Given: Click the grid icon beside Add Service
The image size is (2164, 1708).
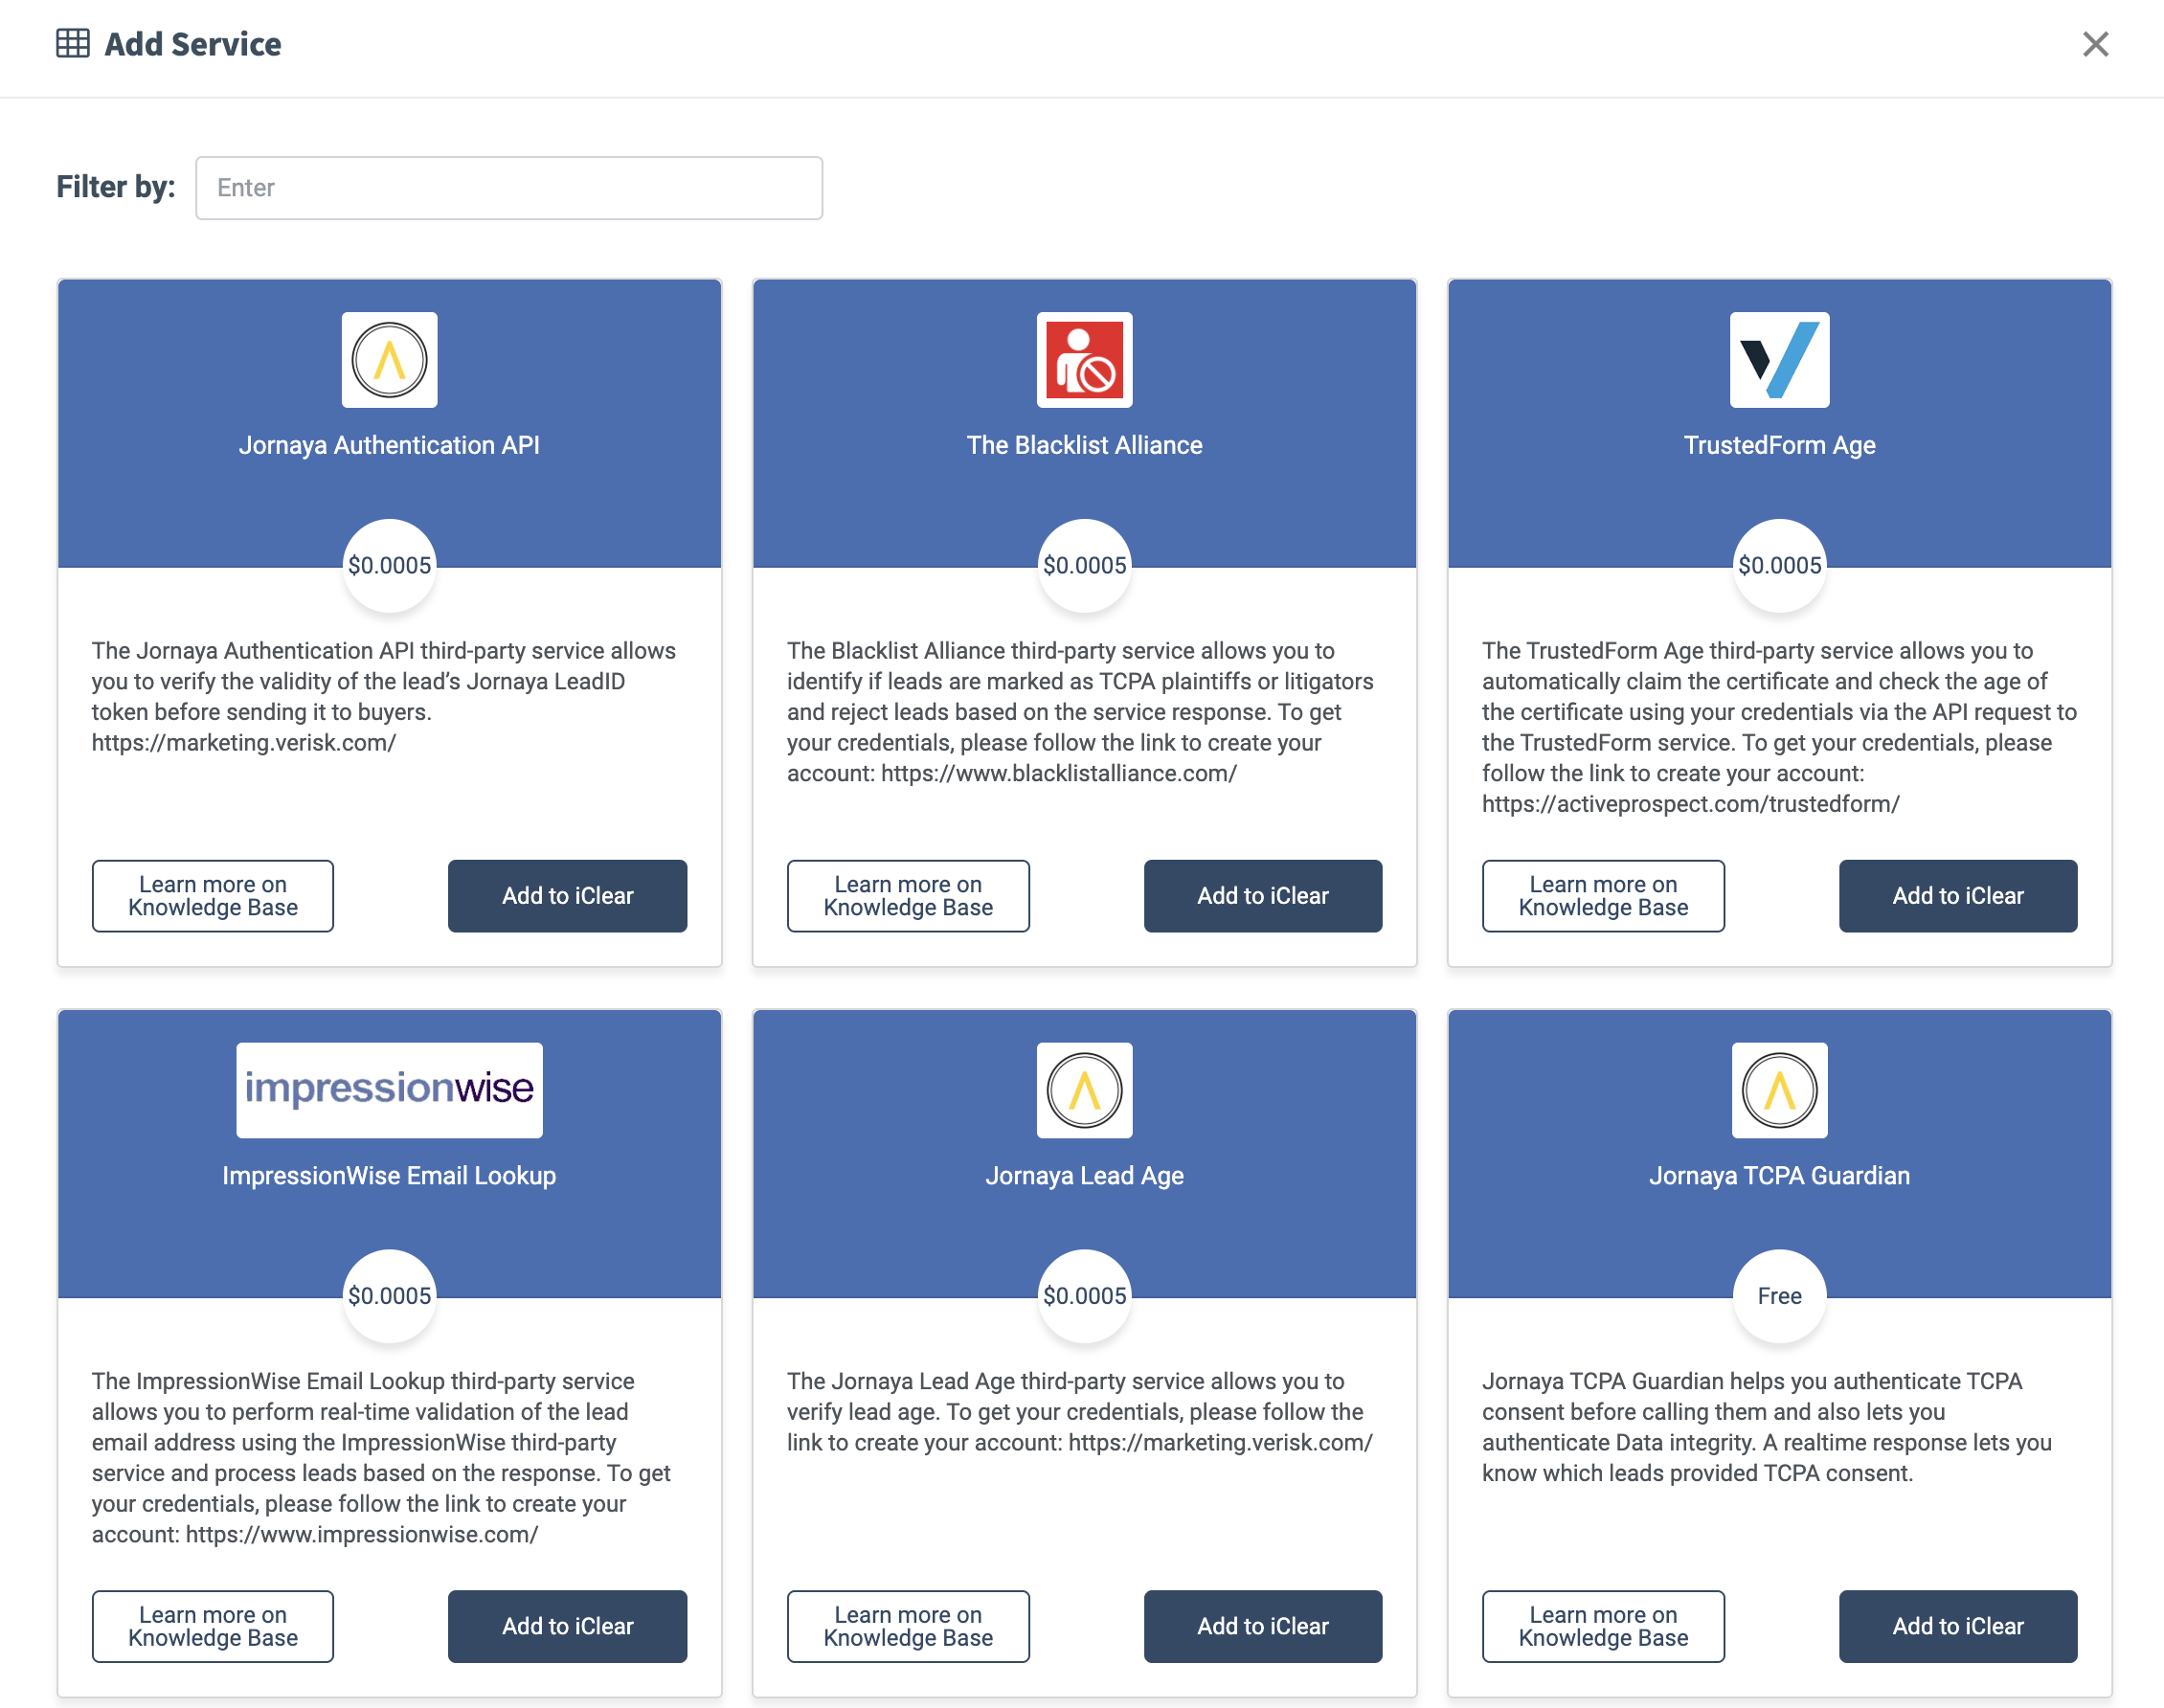Looking at the screenshot, I should pyautogui.click(x=72, y=44).
